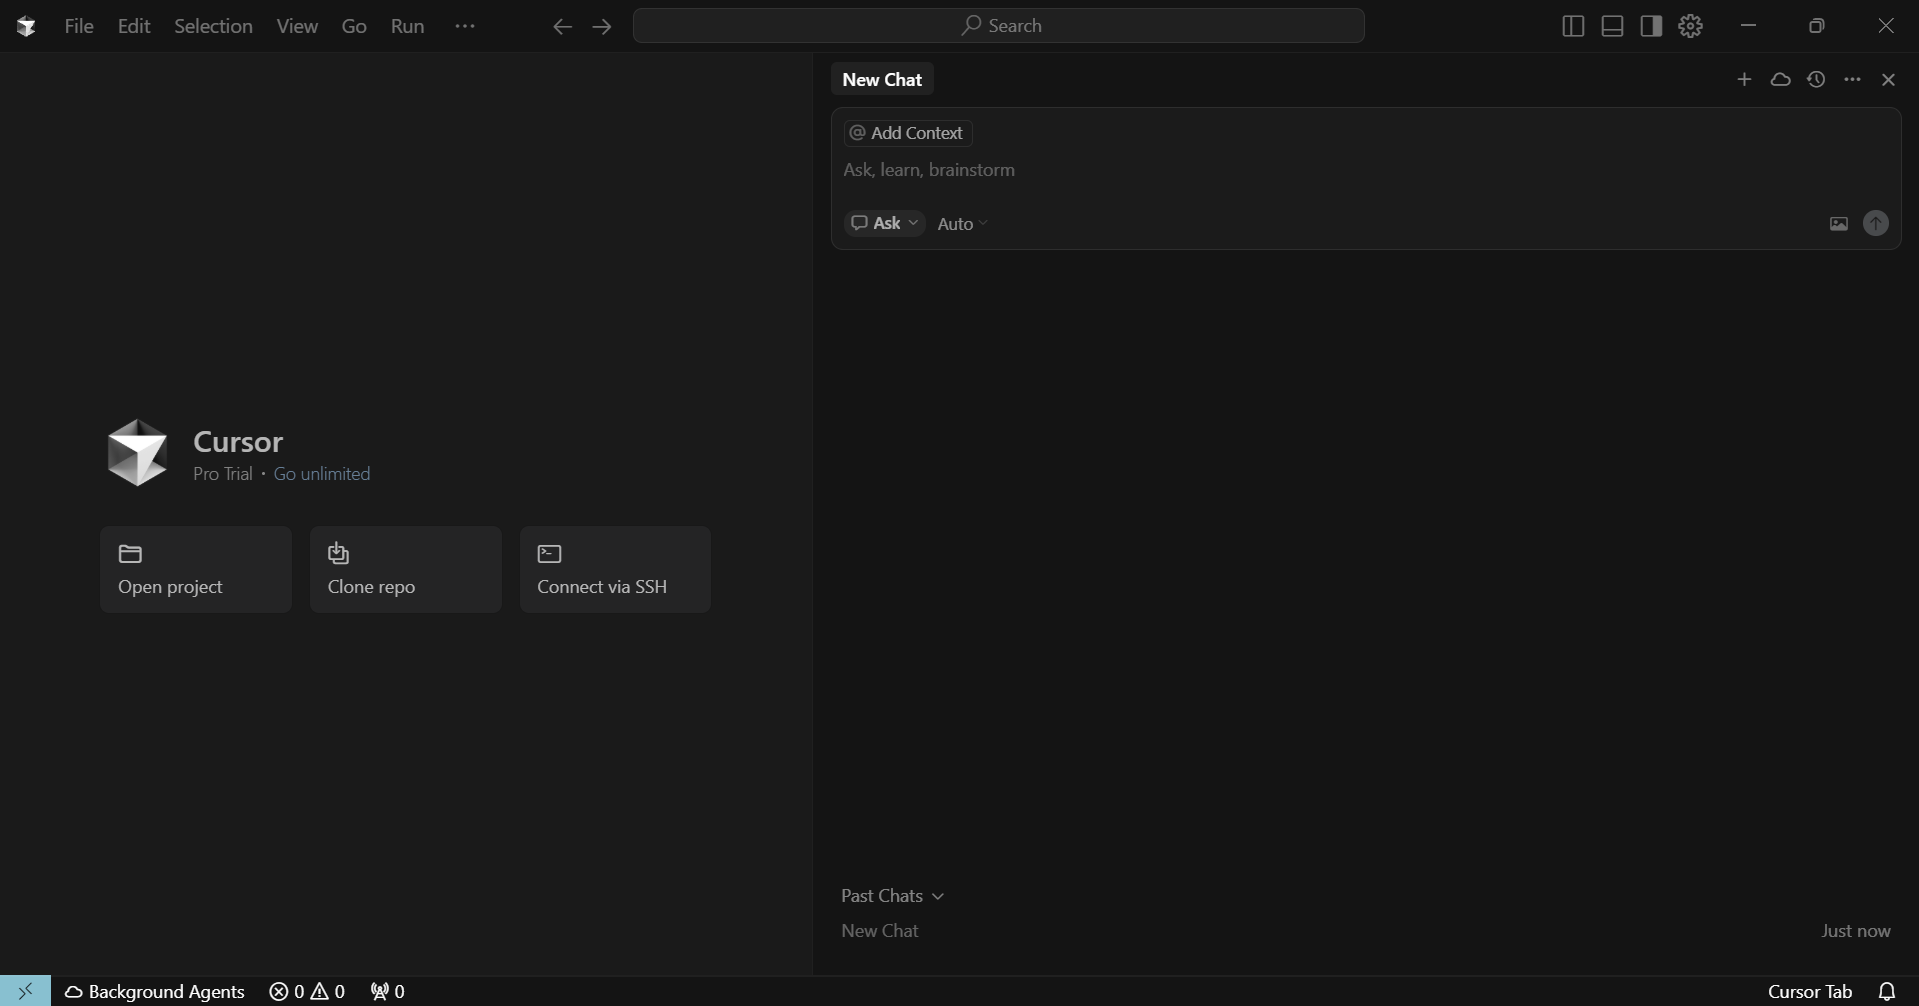Minimize the Cursor window
The image size is (1919, 1006).
[1748, 26]
